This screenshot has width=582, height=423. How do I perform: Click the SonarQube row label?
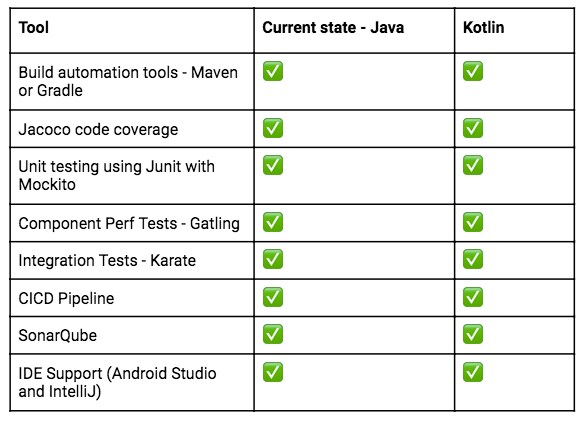tap(58, 335)
